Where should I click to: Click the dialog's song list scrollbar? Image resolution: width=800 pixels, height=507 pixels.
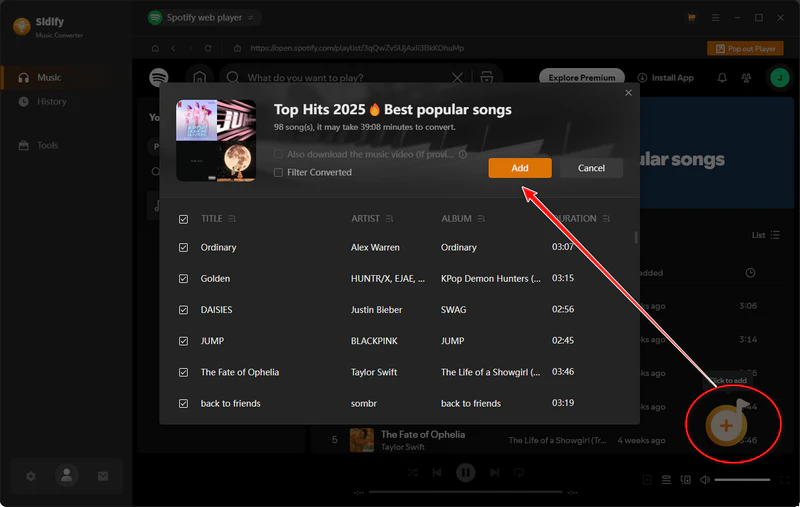click(x=636, y=238)
